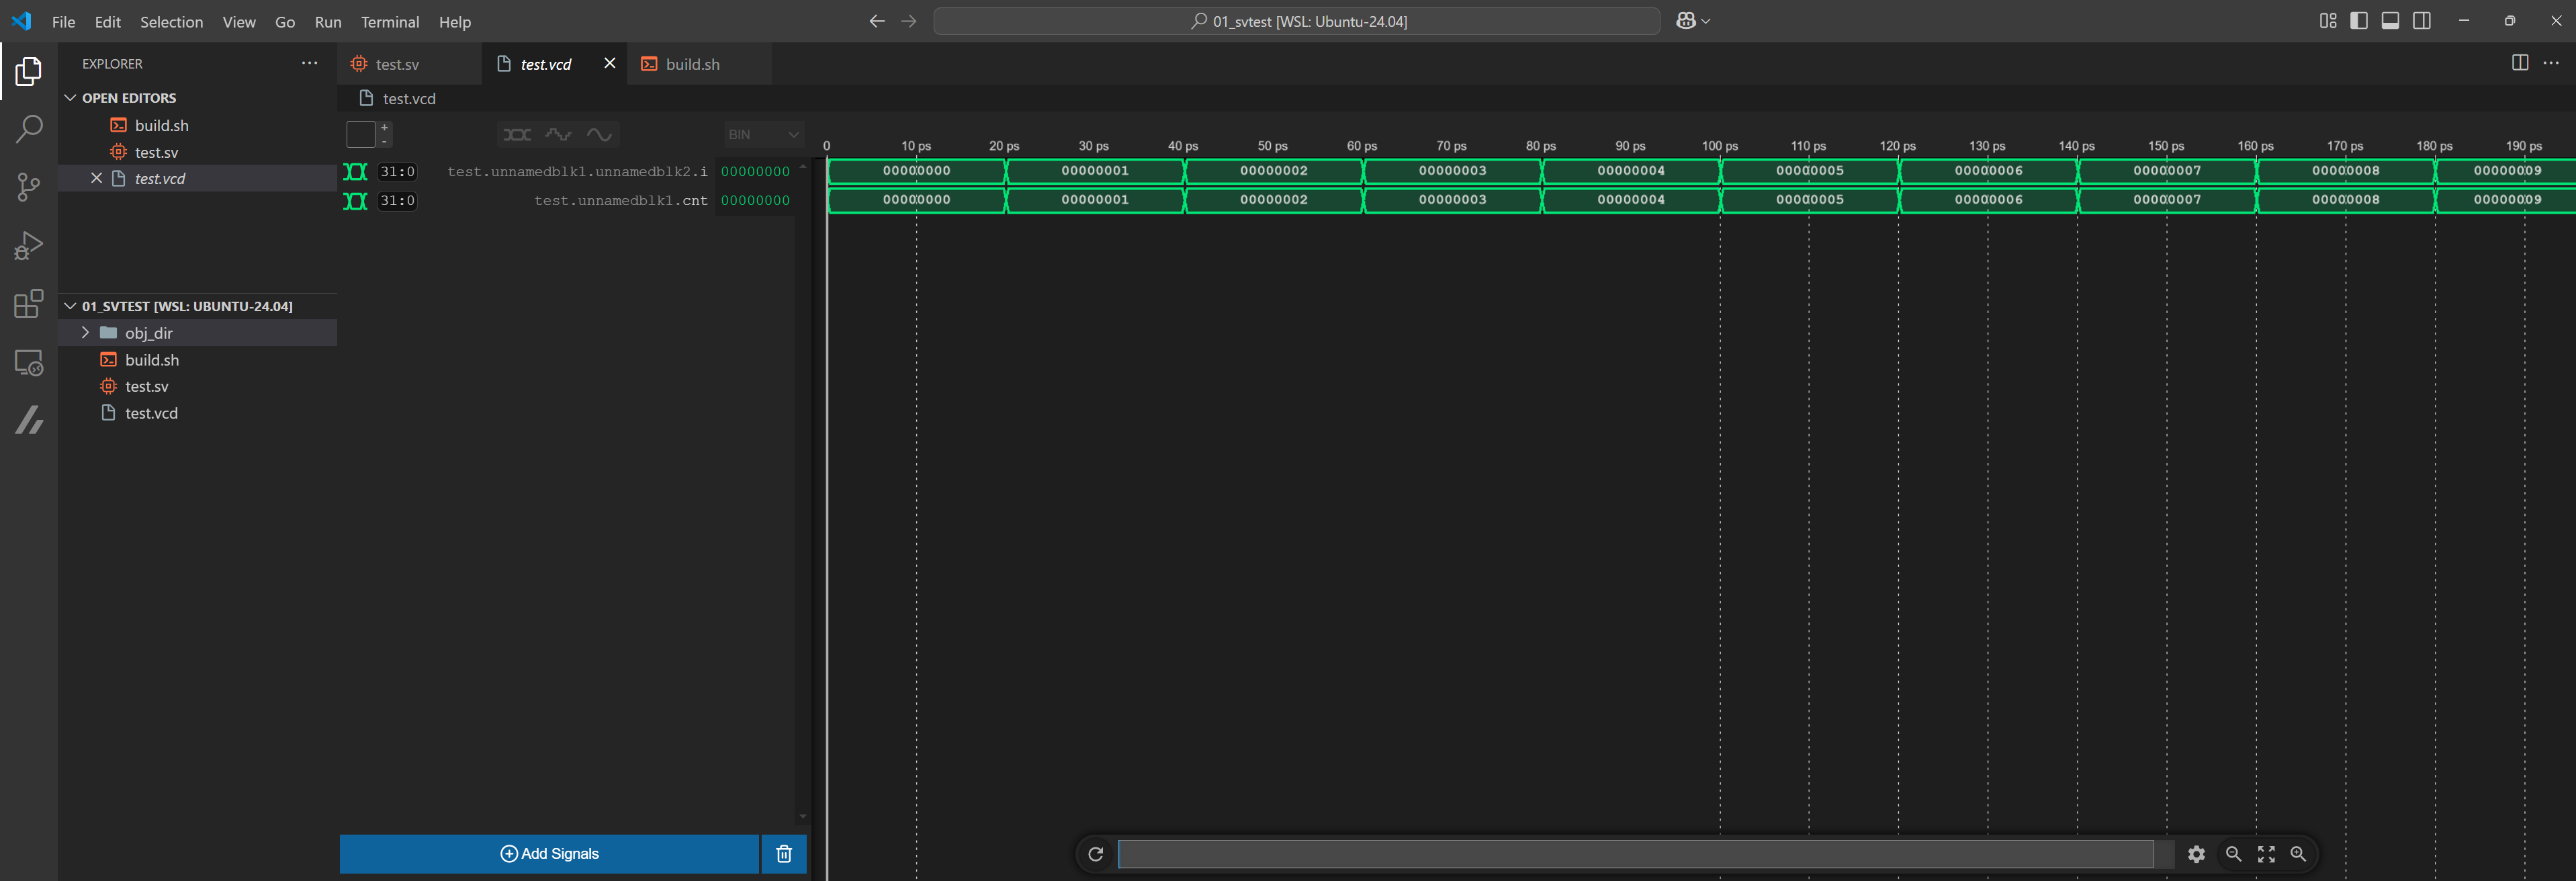Open the Selection menu
The image size is (2576, 881).
pyautogui.click(x=171, y=21)
